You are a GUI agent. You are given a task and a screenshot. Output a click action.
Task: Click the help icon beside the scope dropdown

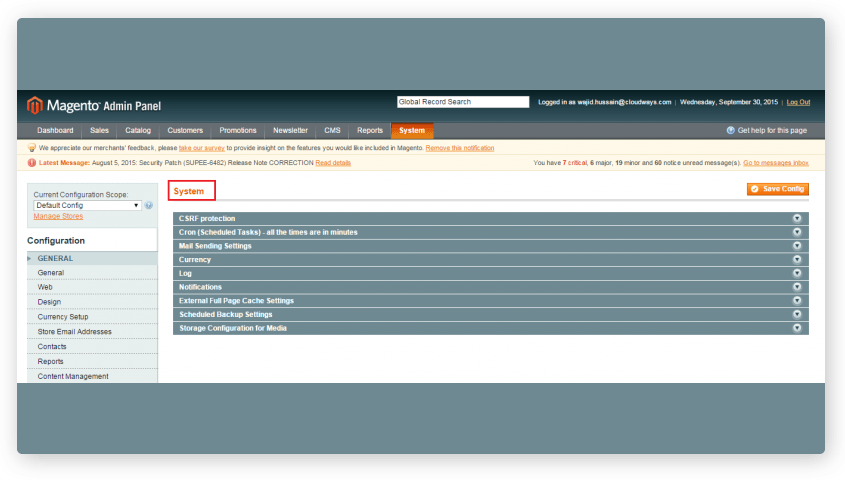(149, 205)
